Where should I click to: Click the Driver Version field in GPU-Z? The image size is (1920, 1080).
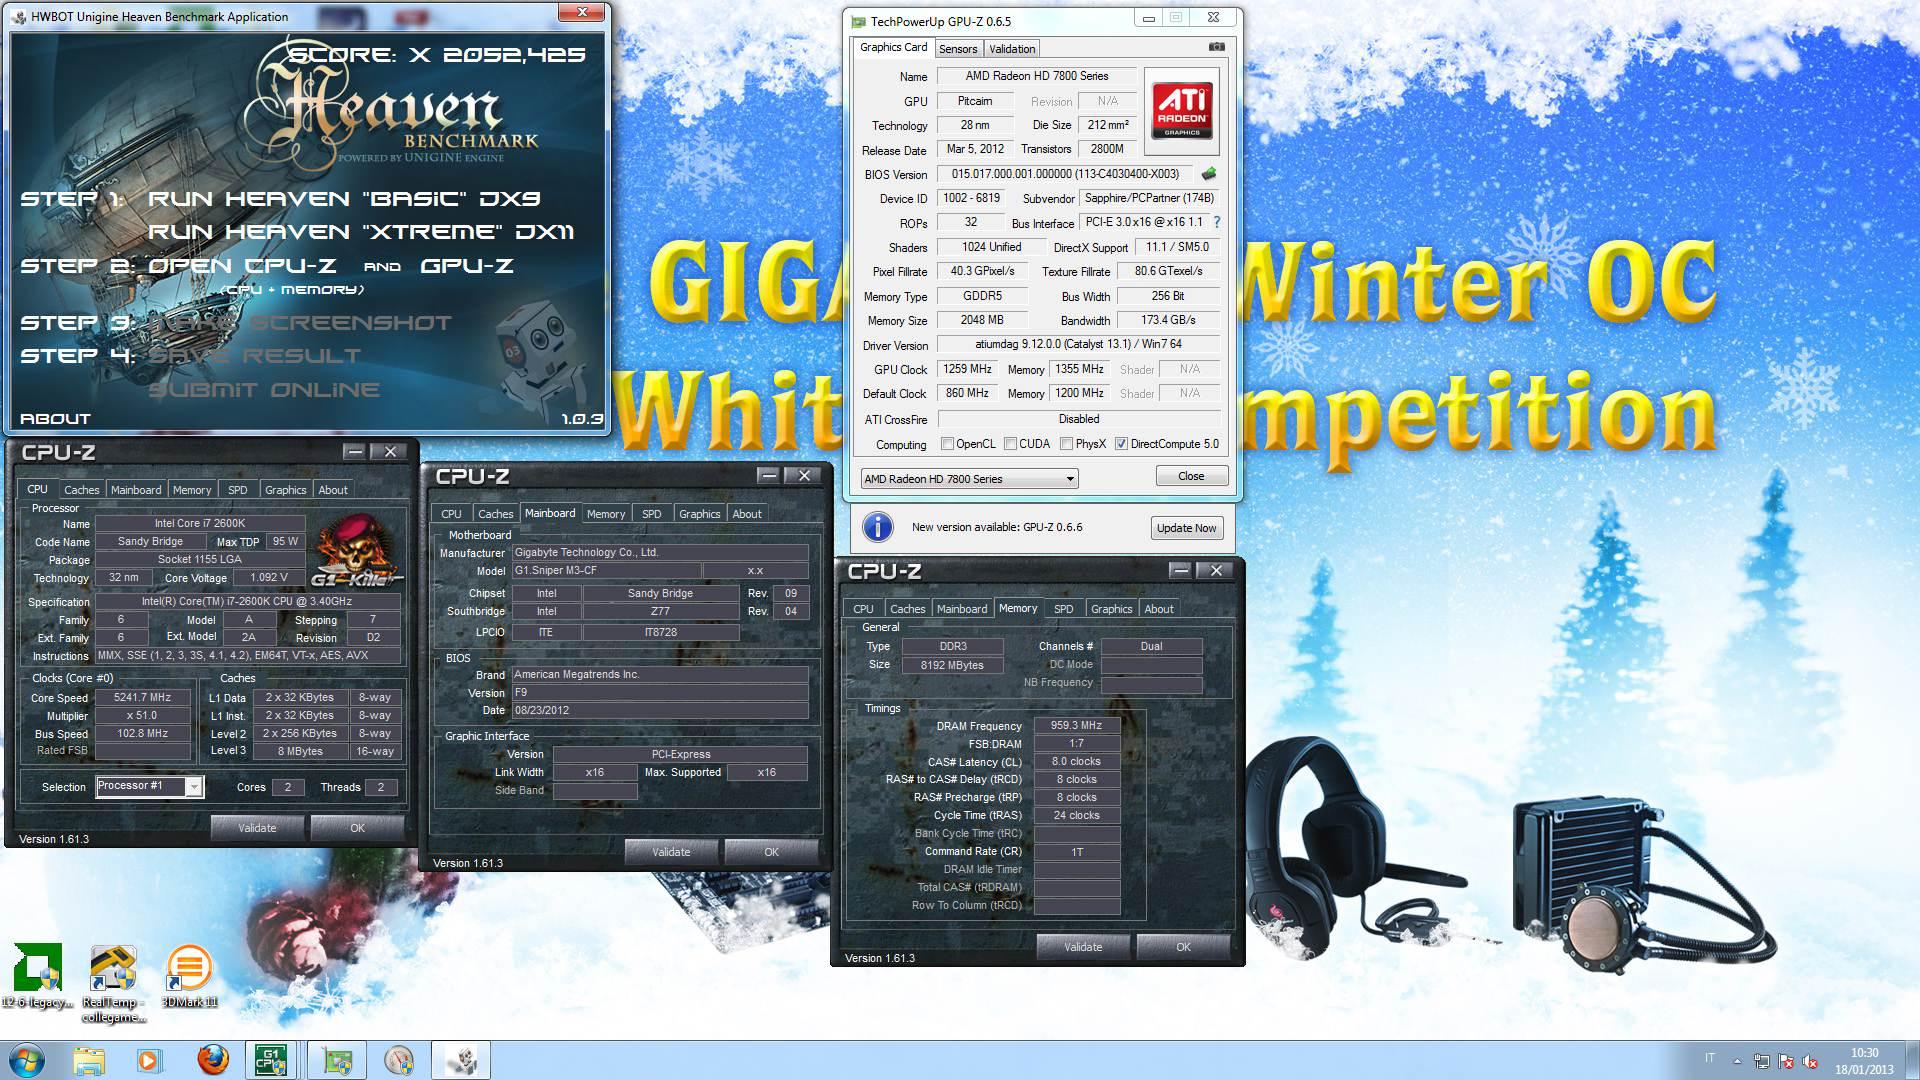click(1078, 344)
